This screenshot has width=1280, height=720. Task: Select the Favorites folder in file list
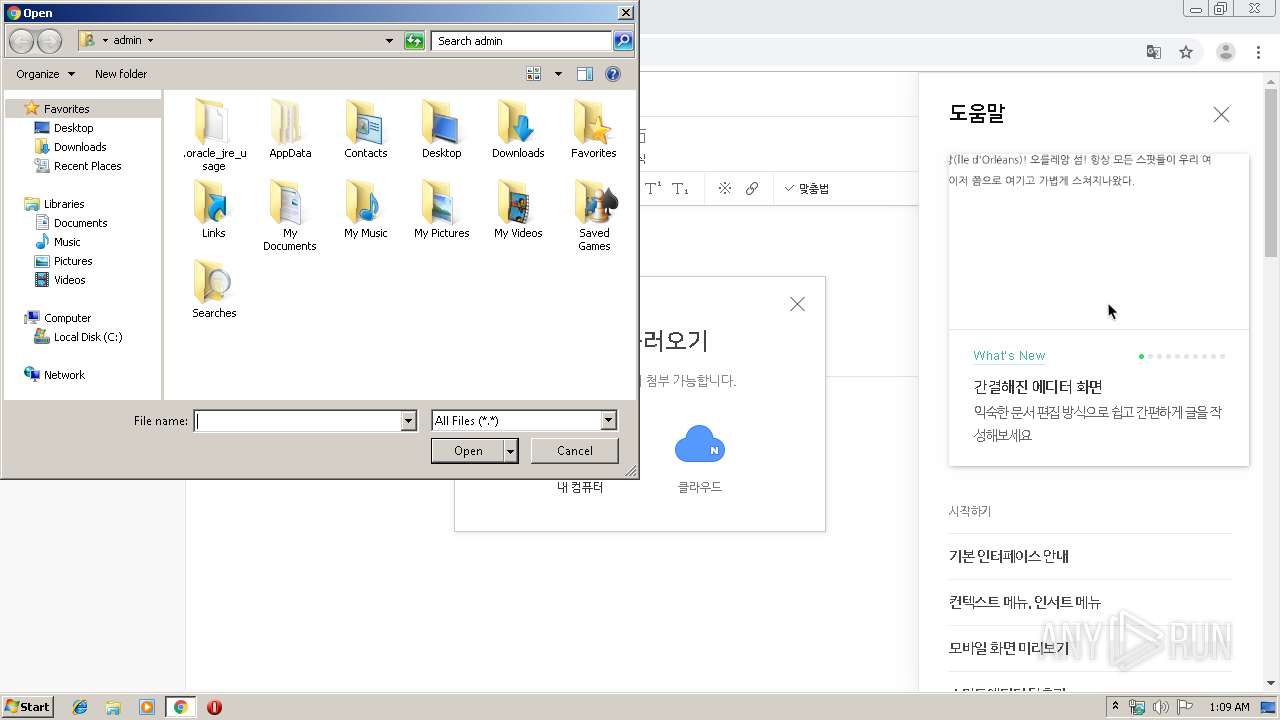594,130
